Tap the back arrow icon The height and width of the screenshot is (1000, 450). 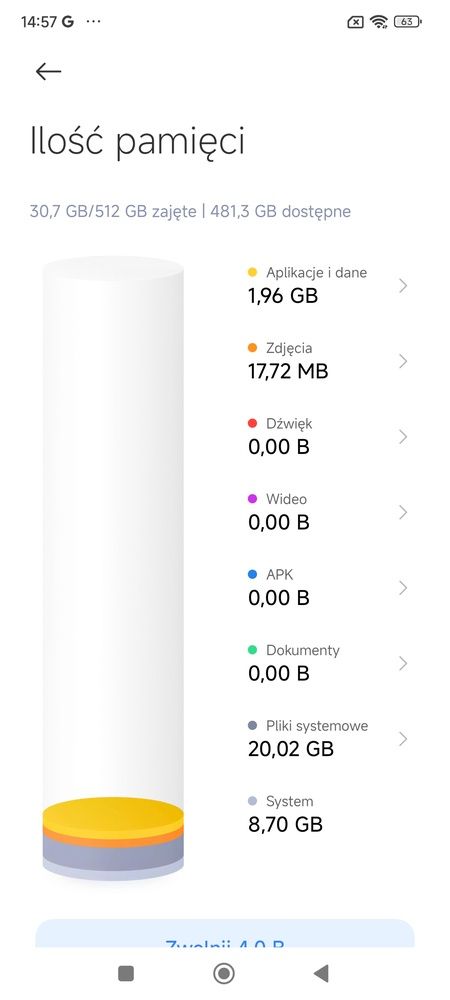[48, 72]
